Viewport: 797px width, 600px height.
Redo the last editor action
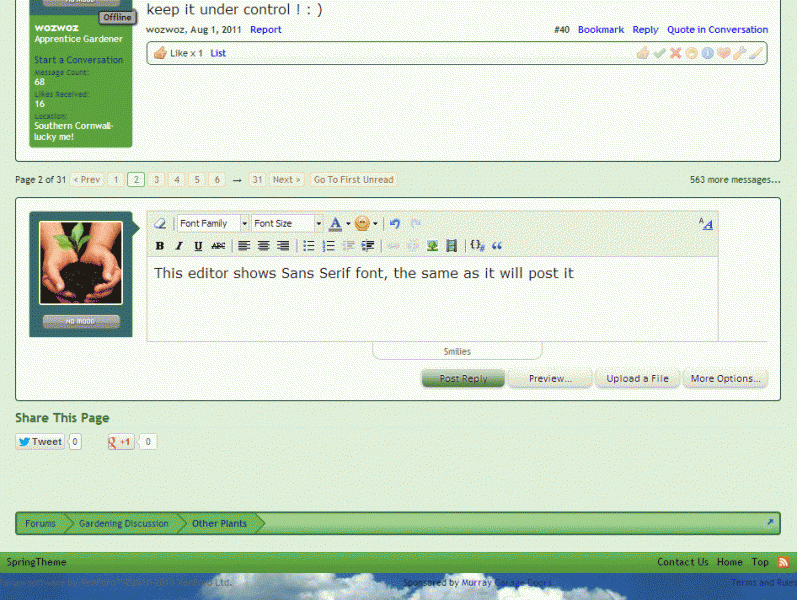tap(416, 223)
